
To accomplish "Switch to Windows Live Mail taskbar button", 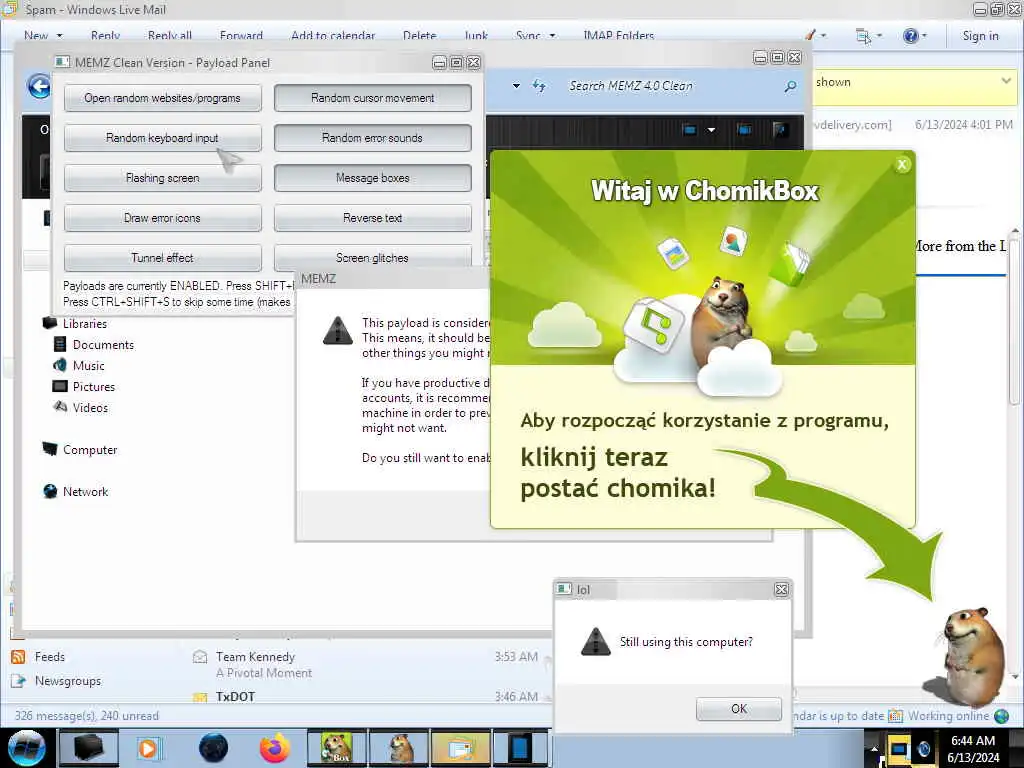I will [x=460, y=748].
